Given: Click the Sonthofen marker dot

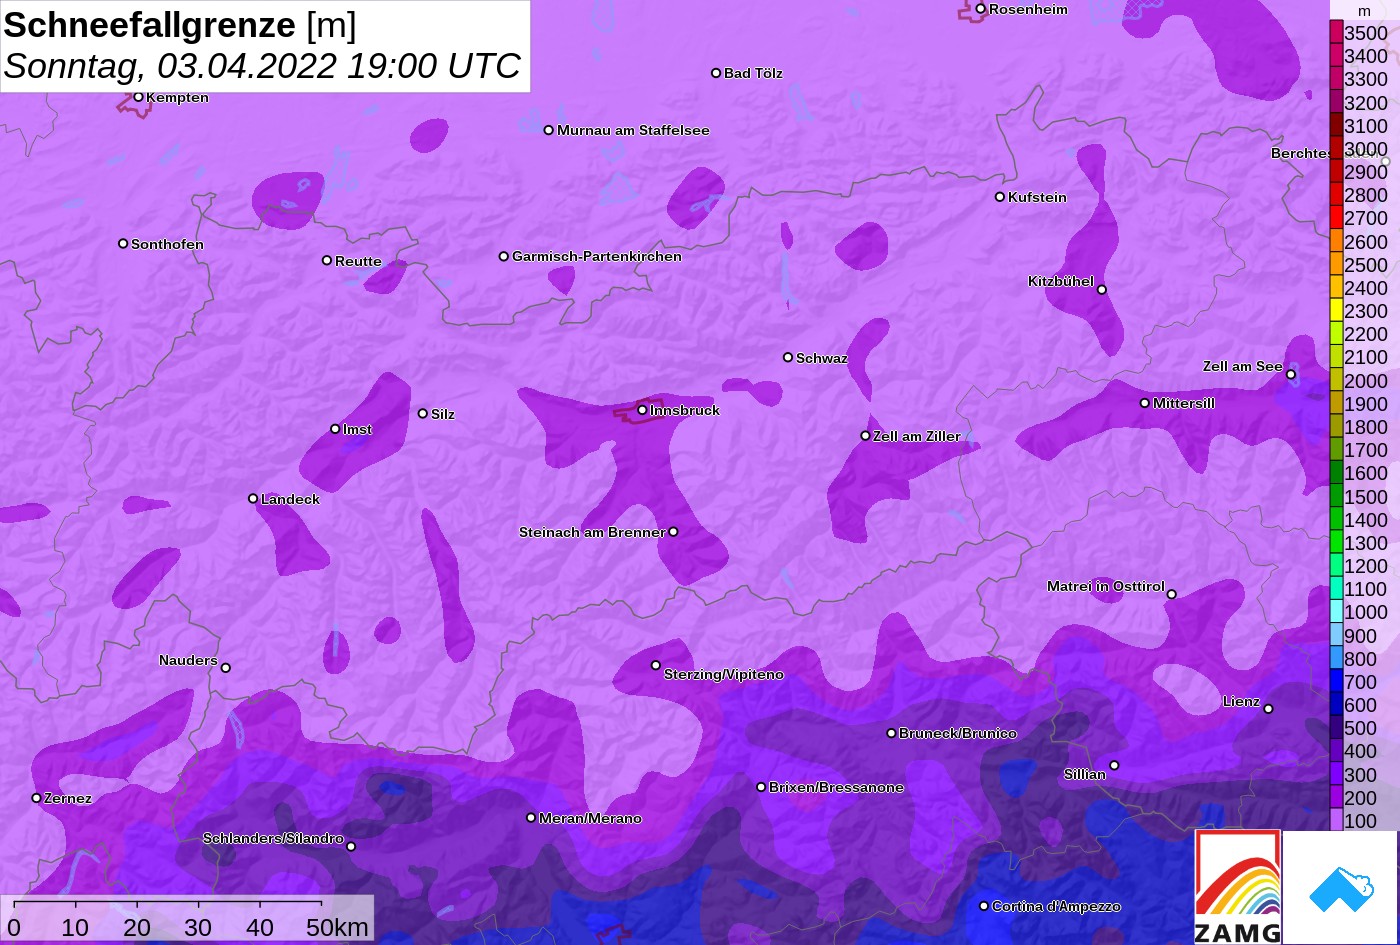Looking at the screenshot, I should pyautogui.click(x=123, y=244).
